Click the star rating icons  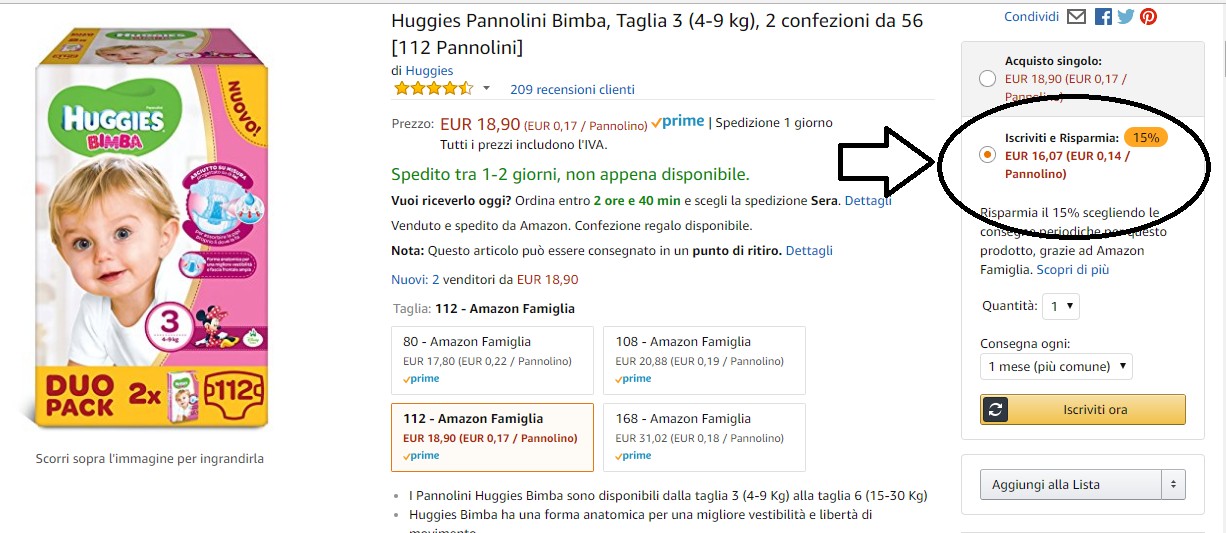coord(433,89)
